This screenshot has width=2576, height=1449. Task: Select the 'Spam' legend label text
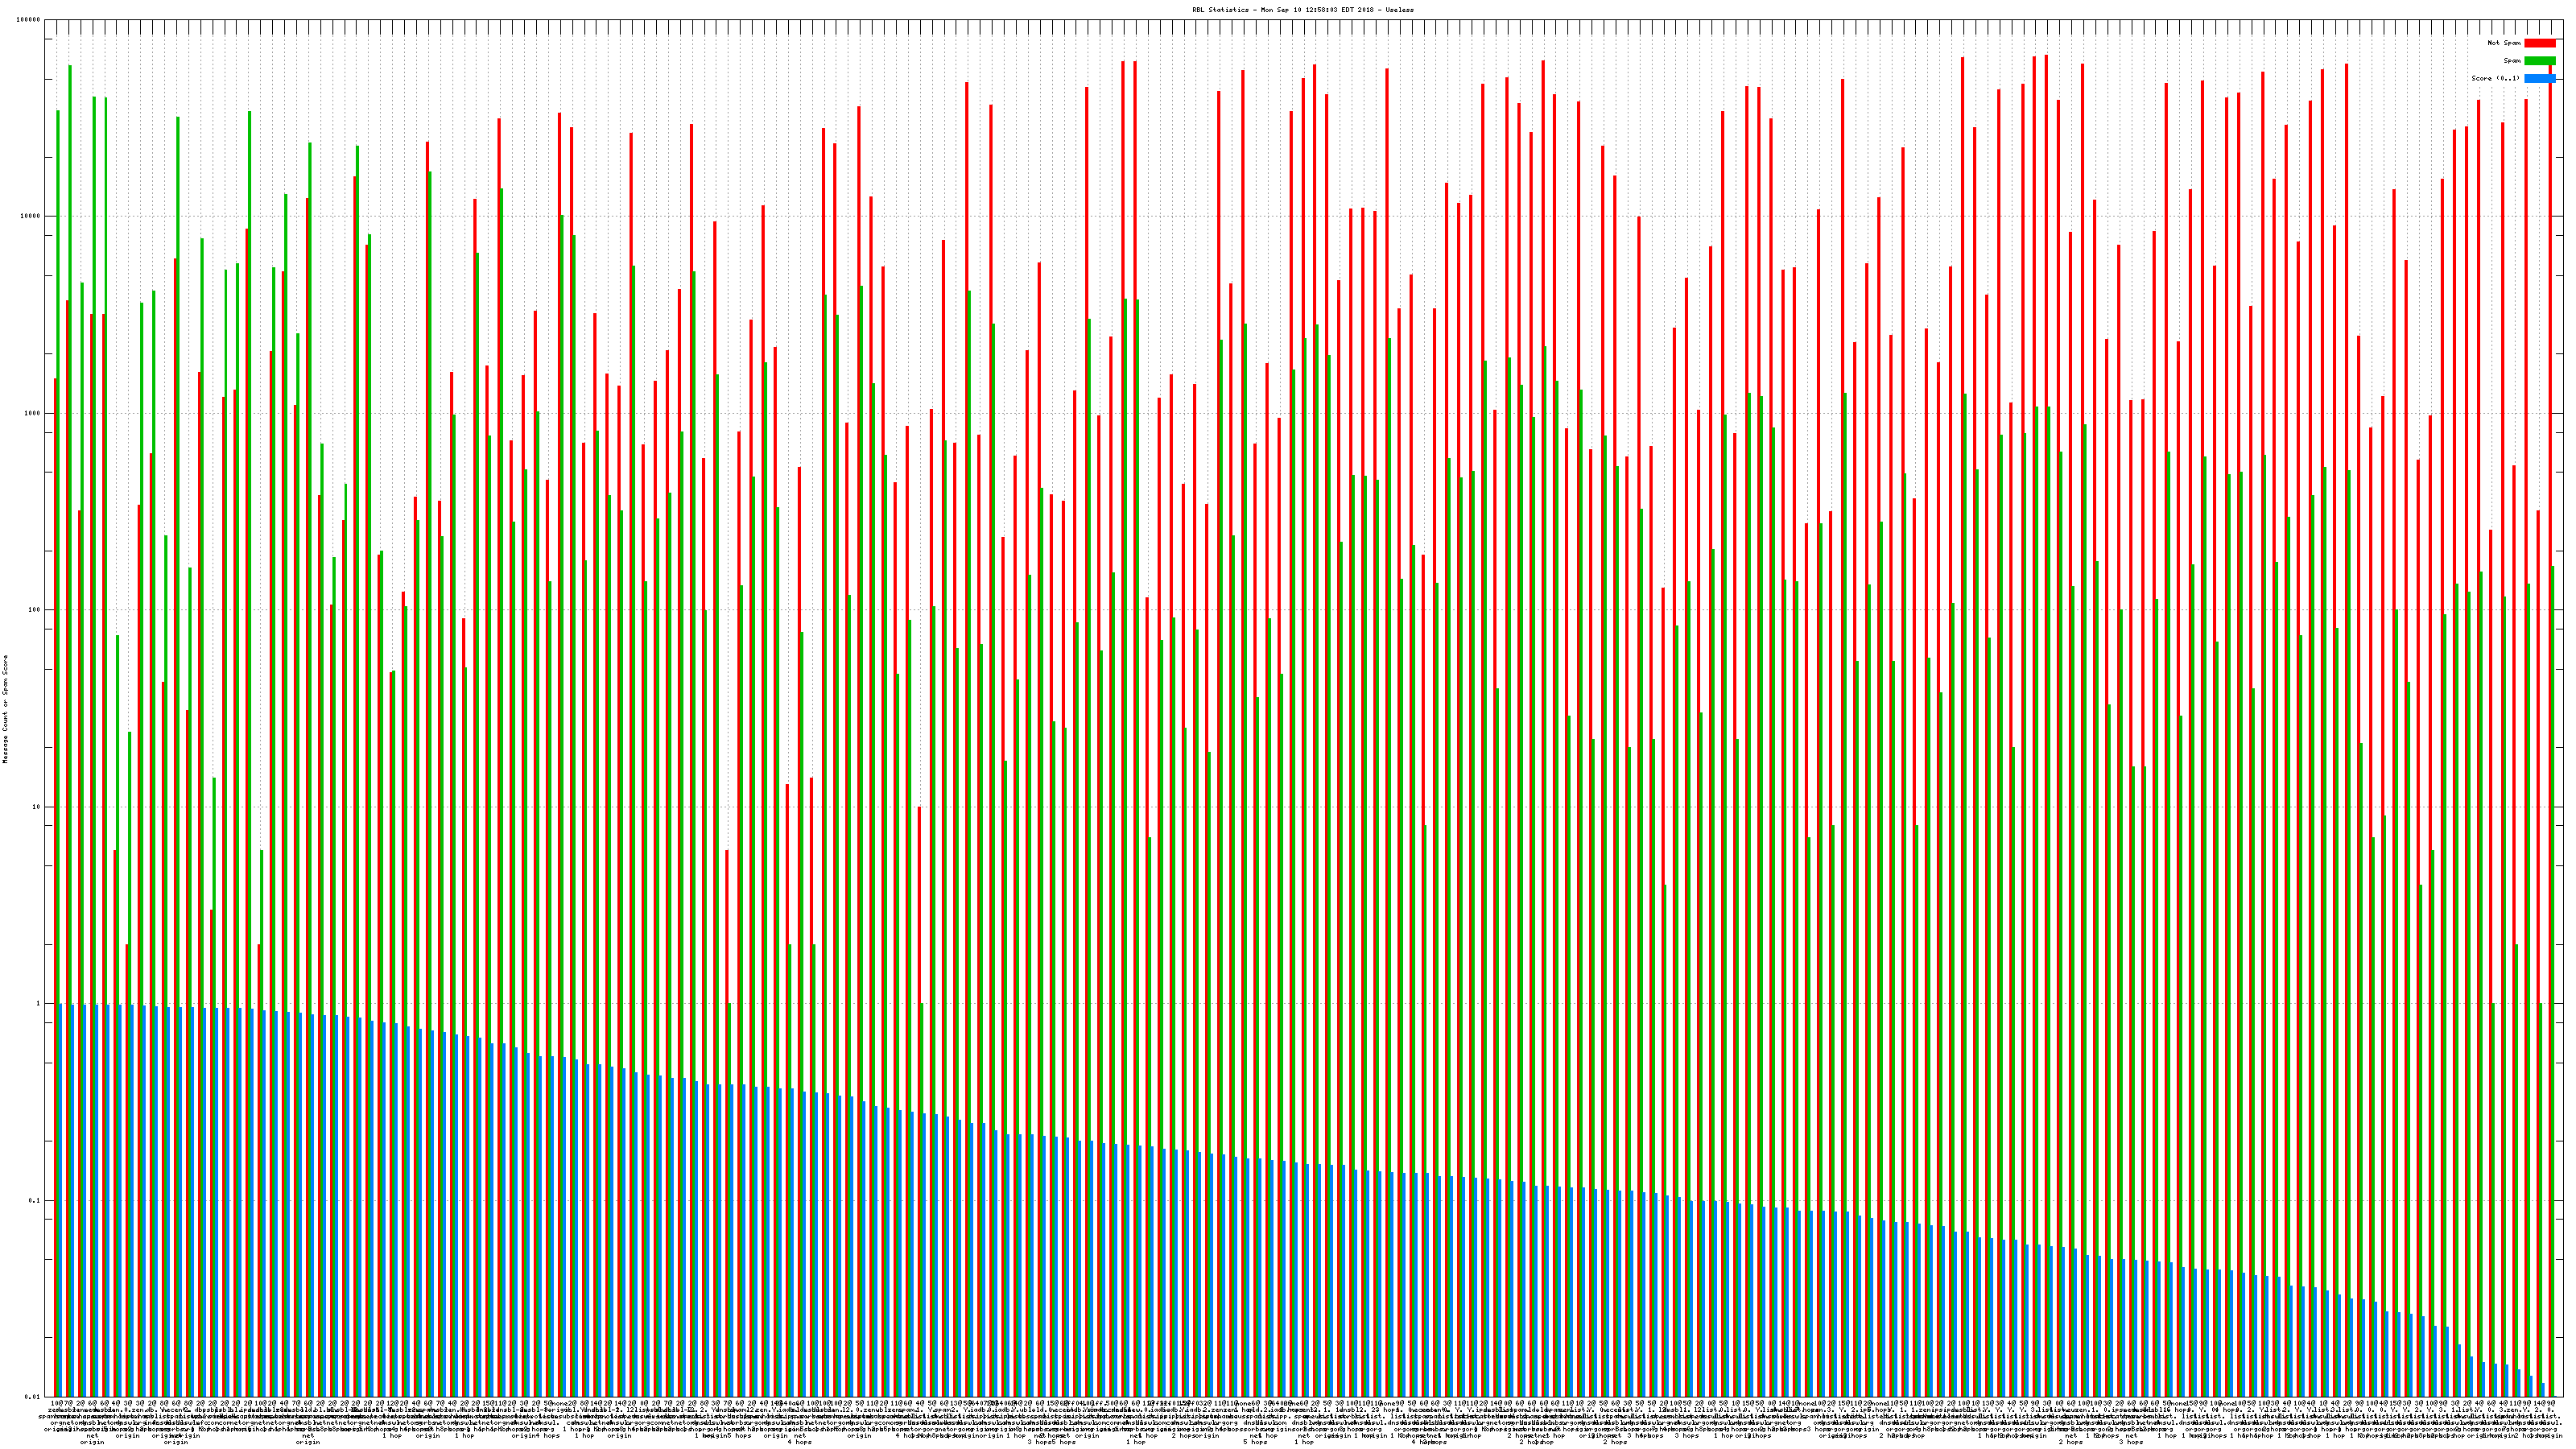pyautogui.click(x=2512, y=61)
